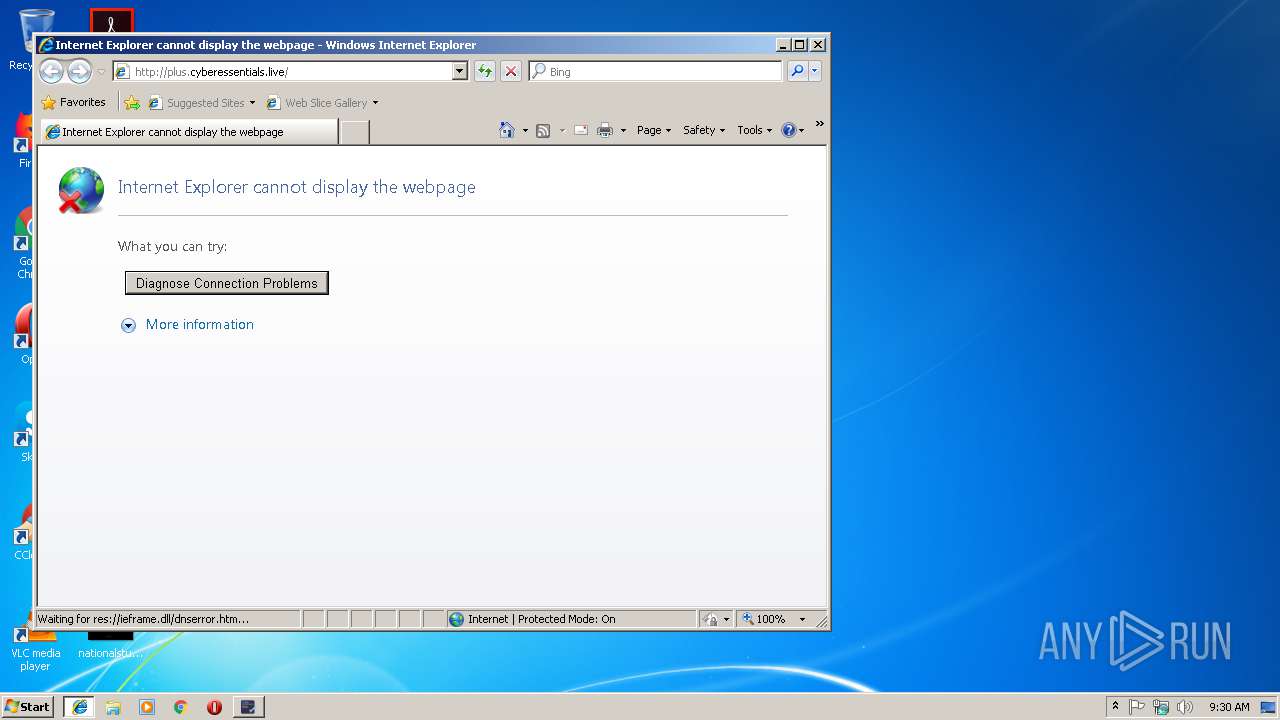Open the security lock status dropdown
The width and height of the screenshot is (1280, 720).
pos(716,619)
